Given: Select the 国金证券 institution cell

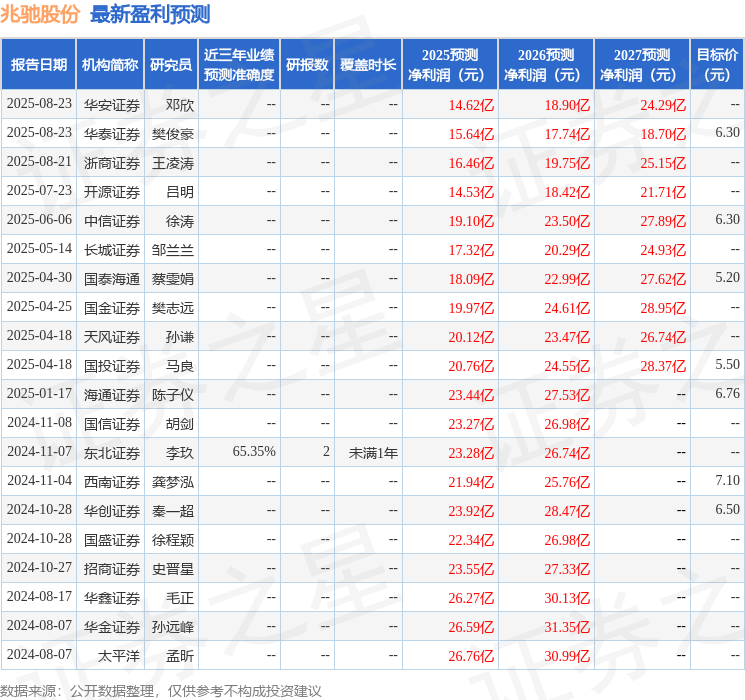Looking at the screenshot, I should click(x=112, y=308).
